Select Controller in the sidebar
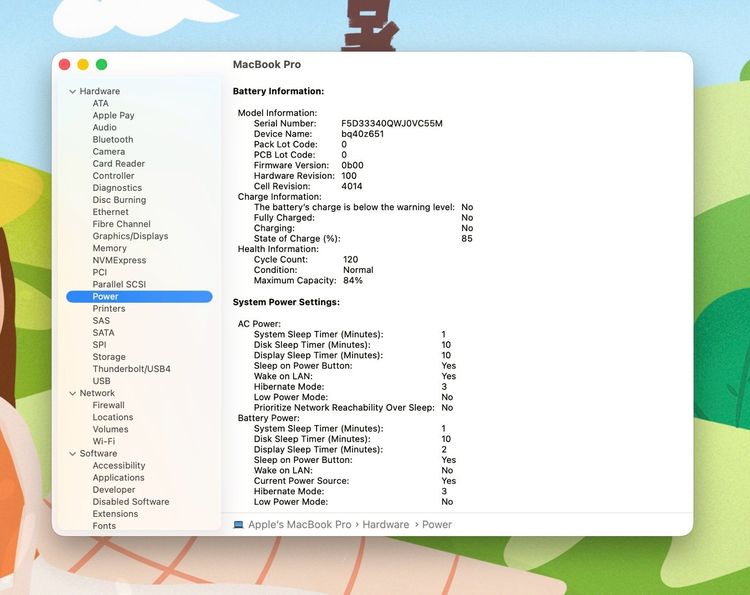Image resolution: width=750 pixels, height=595 pixels. [113, 176]
